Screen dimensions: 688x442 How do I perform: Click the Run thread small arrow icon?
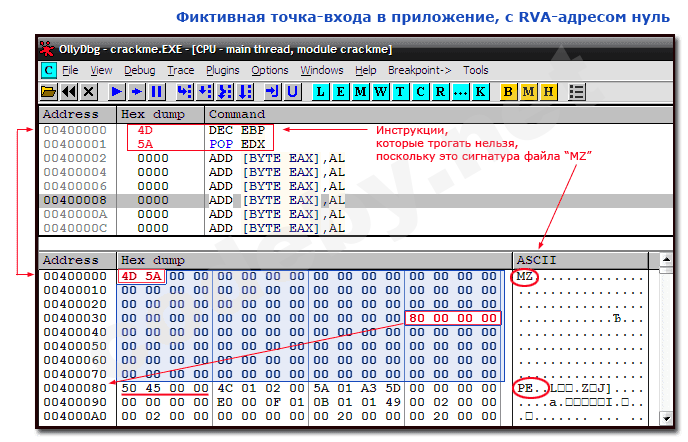(137, 92)
